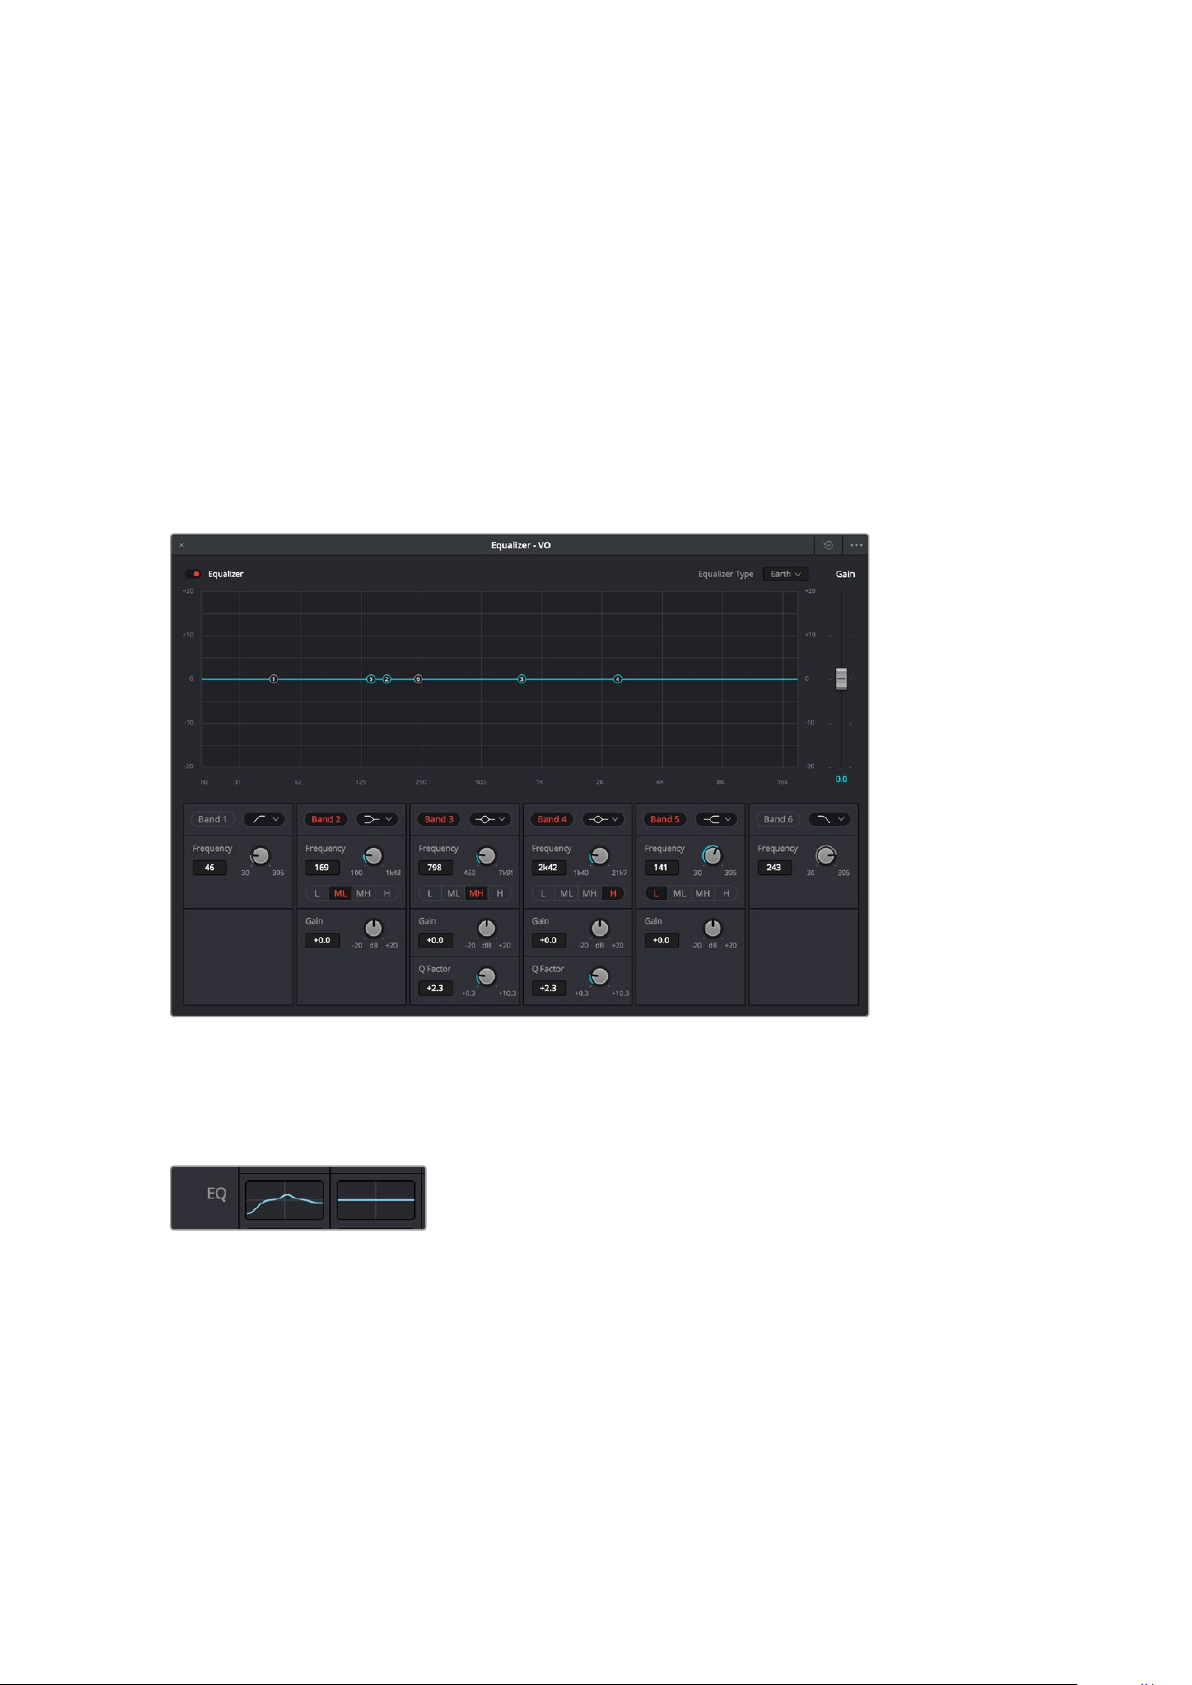Click Band 4 Frequency field showing 2k42
Image resolution: width=1192 pixels, height=1685 pixels.
coord(548,868)
